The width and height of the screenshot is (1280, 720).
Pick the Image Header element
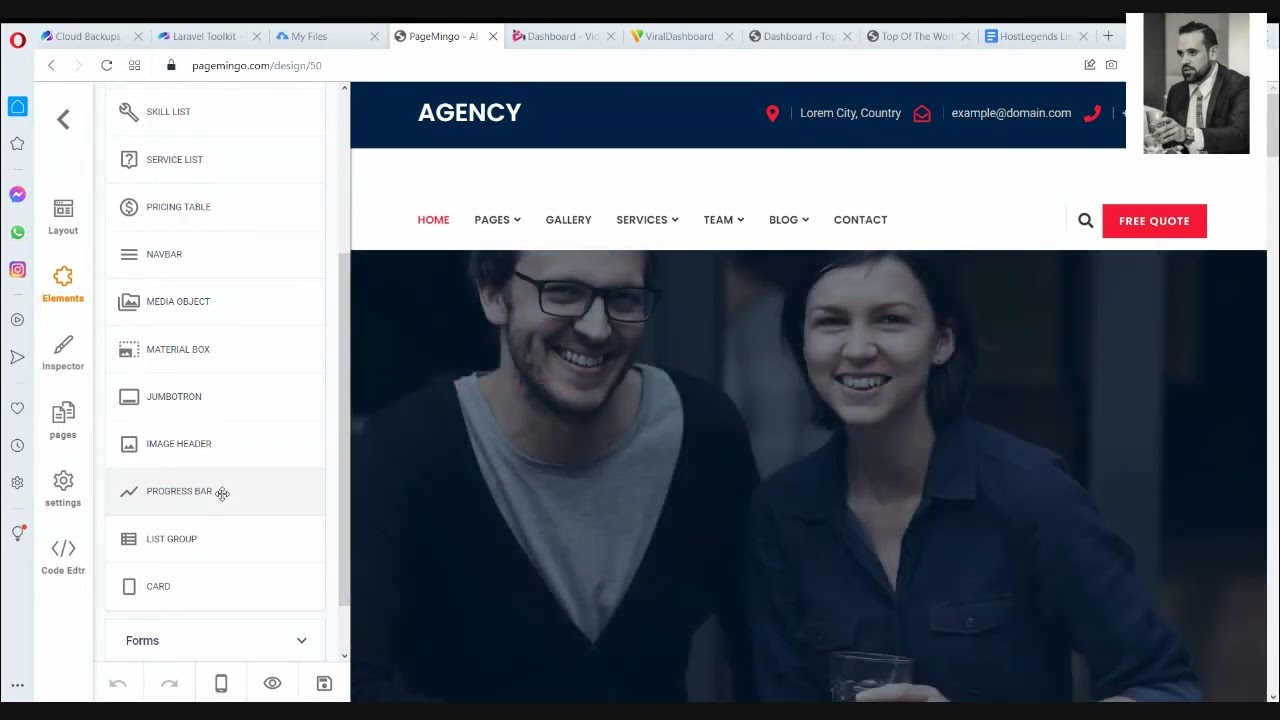(215, 444)
